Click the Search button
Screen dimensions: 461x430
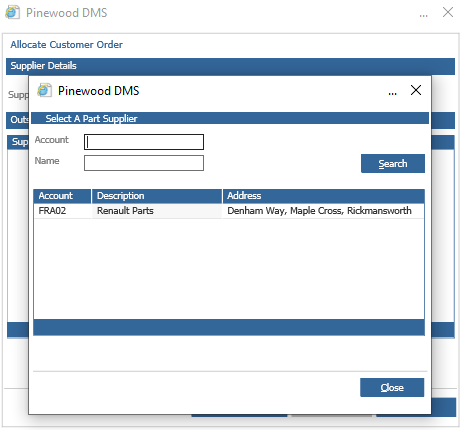click(393, 163)
